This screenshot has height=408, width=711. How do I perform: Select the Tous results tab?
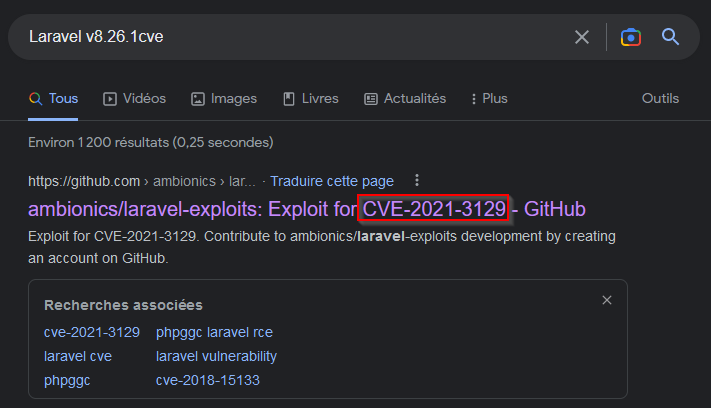point(53,98)
